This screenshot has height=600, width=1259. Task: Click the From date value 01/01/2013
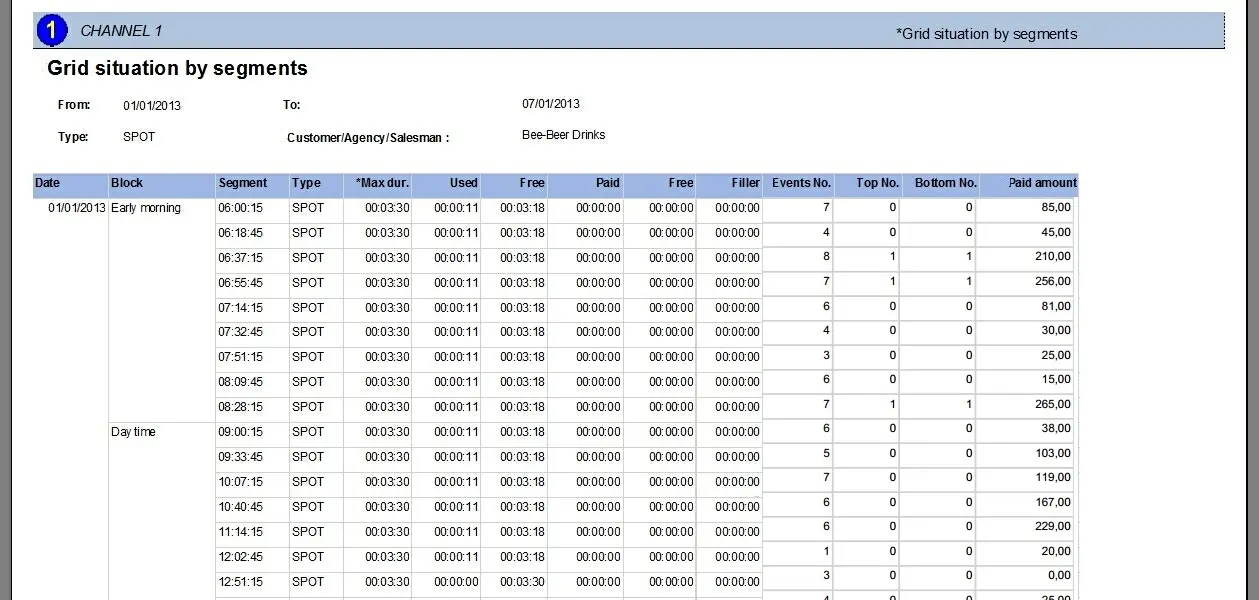[x=152, y=105]
